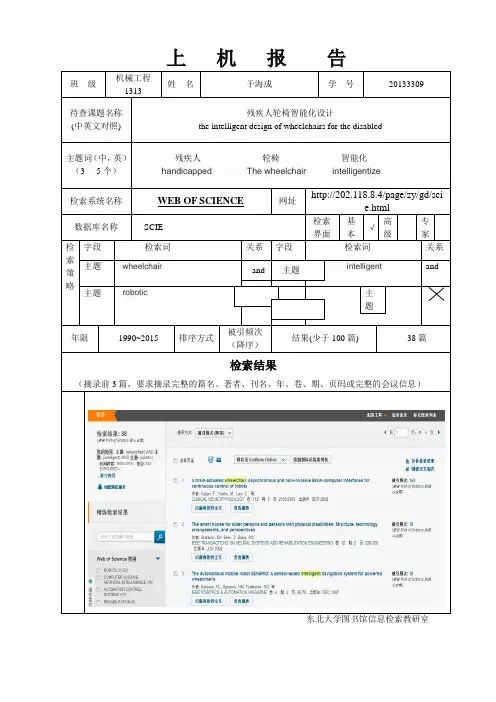Click the URL http://202.118.8.4 text
The height and width of the screenshot is (702, 496).
(x=377, y=201)
